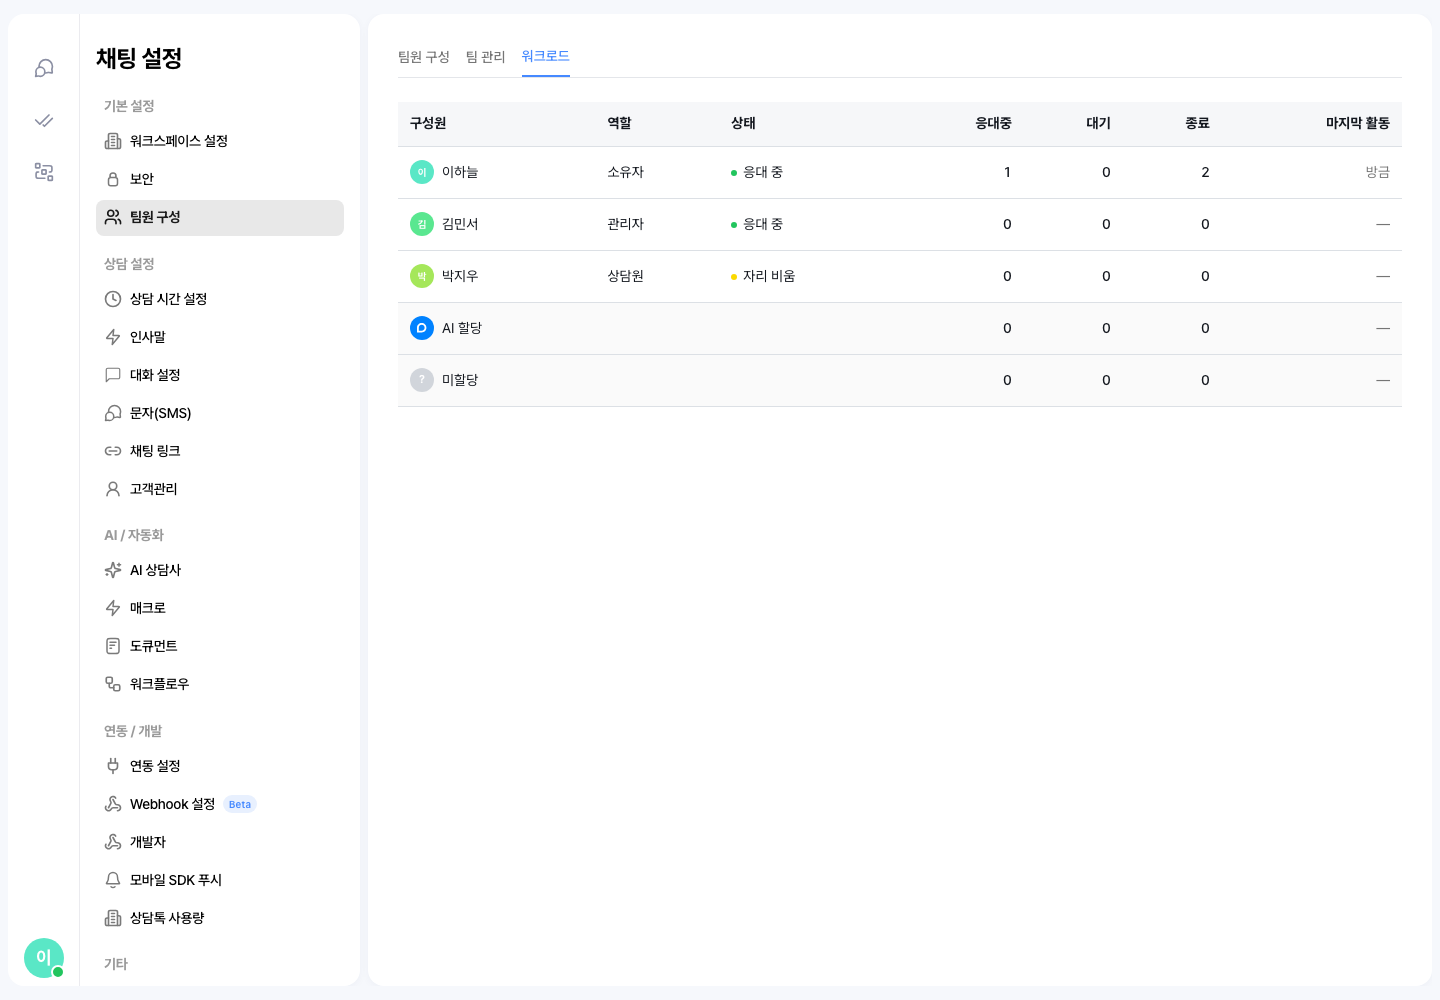
Task: Click the document icon beside 도큐먼트
Action: pyautogui.click(x=113, y=646)
